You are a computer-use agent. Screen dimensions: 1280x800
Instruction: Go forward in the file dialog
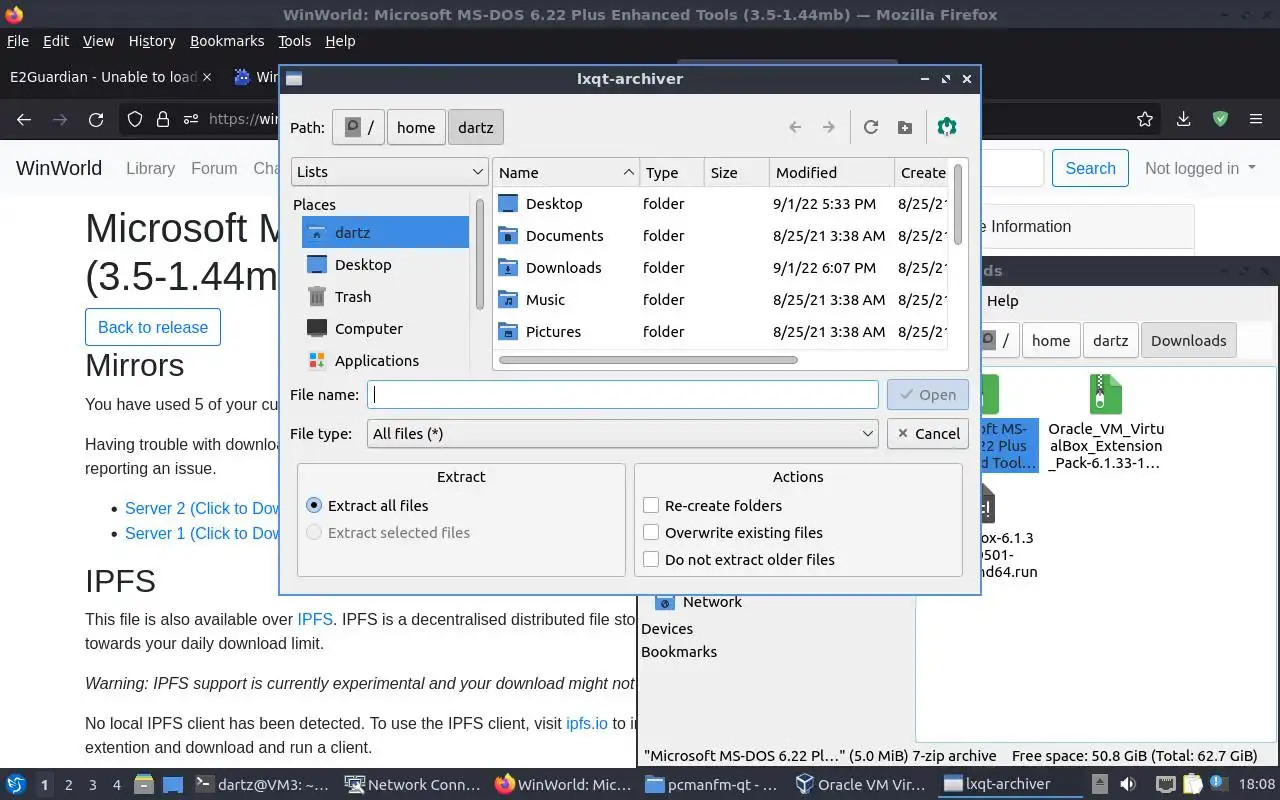pyautogui.click(x=828, y=127)
